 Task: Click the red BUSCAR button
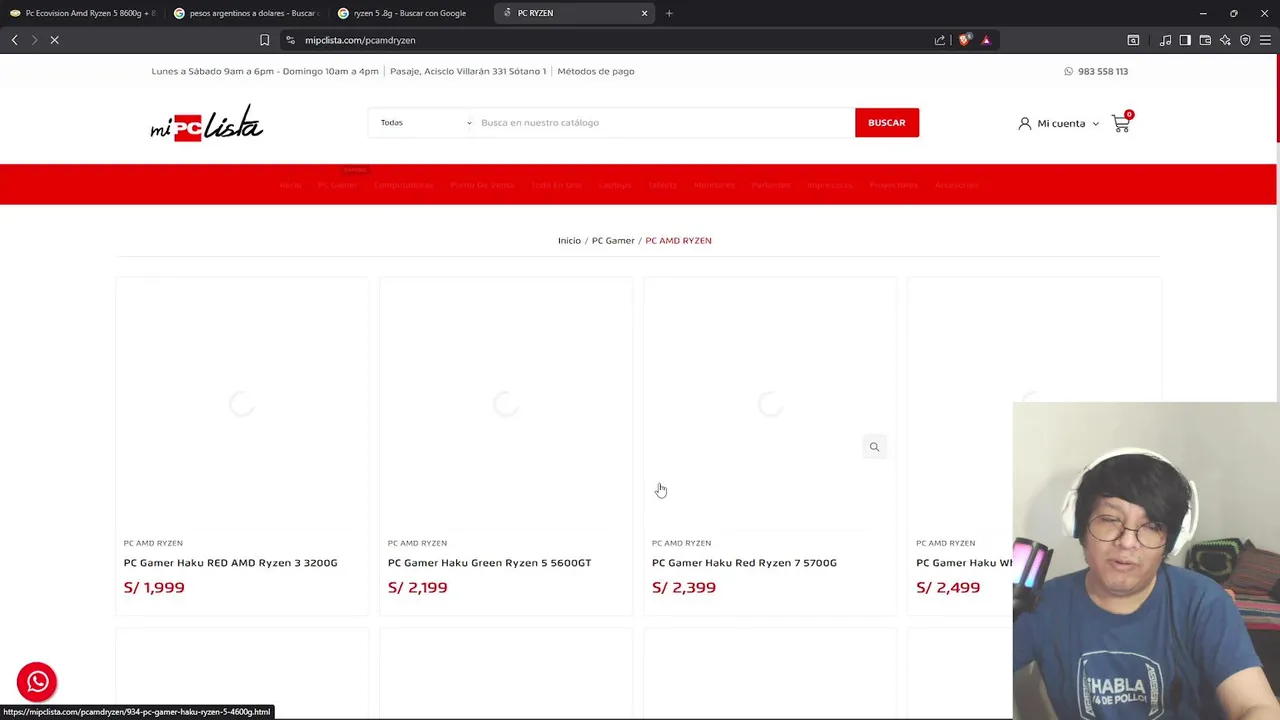point(887,122)
